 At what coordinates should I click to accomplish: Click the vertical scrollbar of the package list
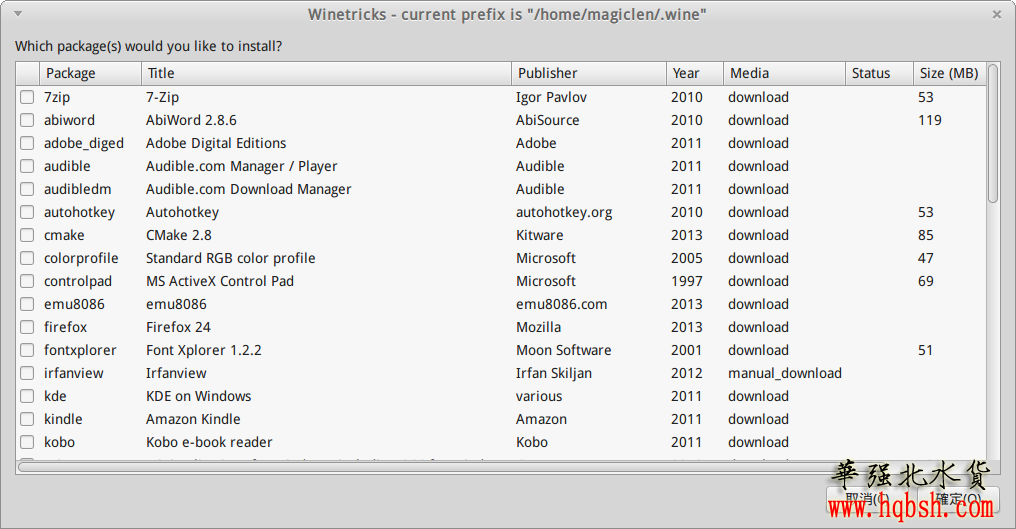[x=993, y=133]
